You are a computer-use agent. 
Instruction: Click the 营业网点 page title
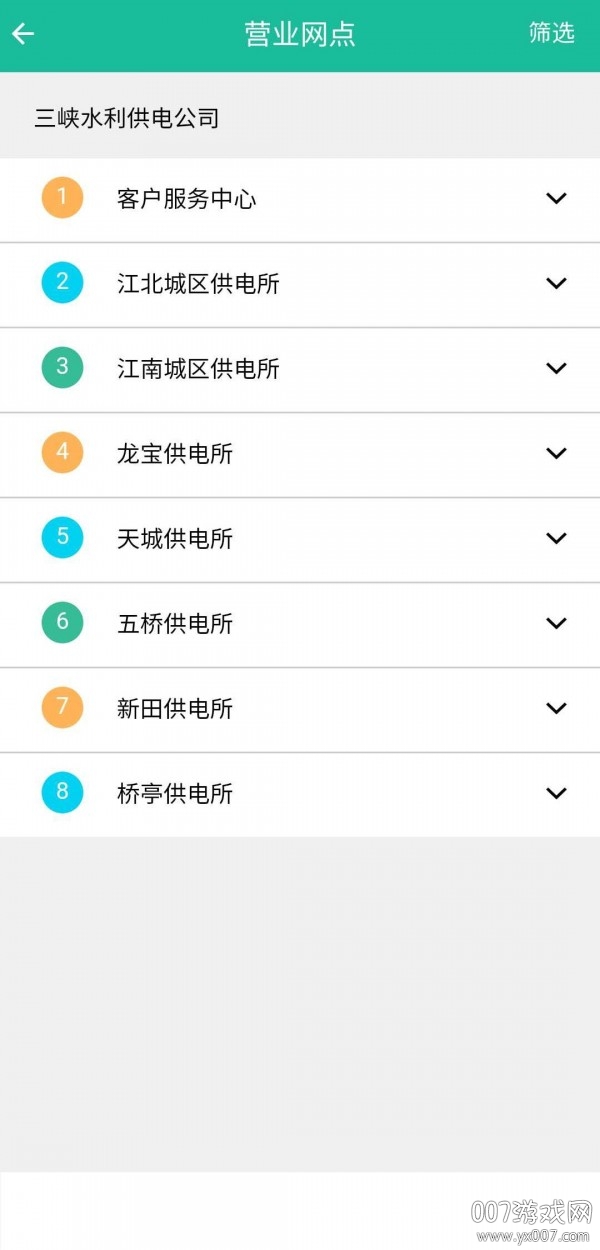click(300, 34)
